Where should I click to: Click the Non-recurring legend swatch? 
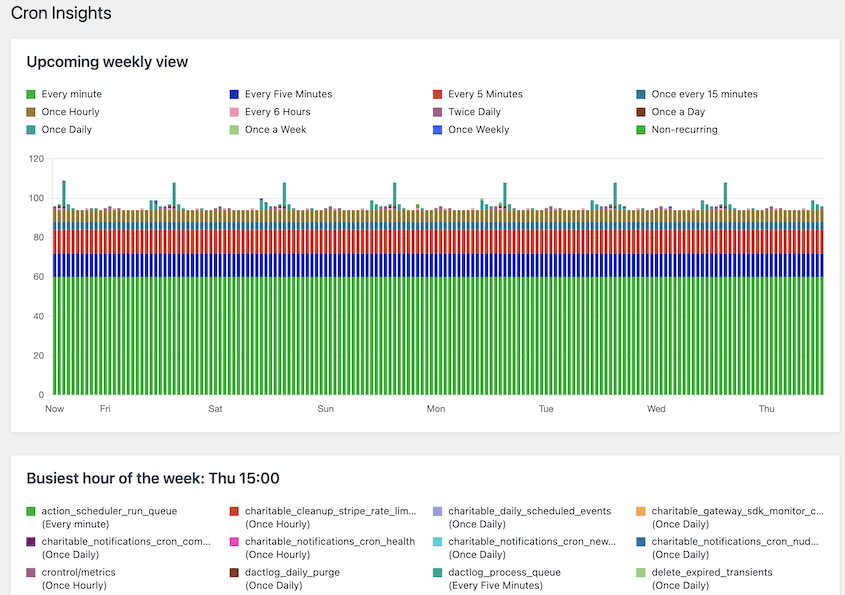641,130
